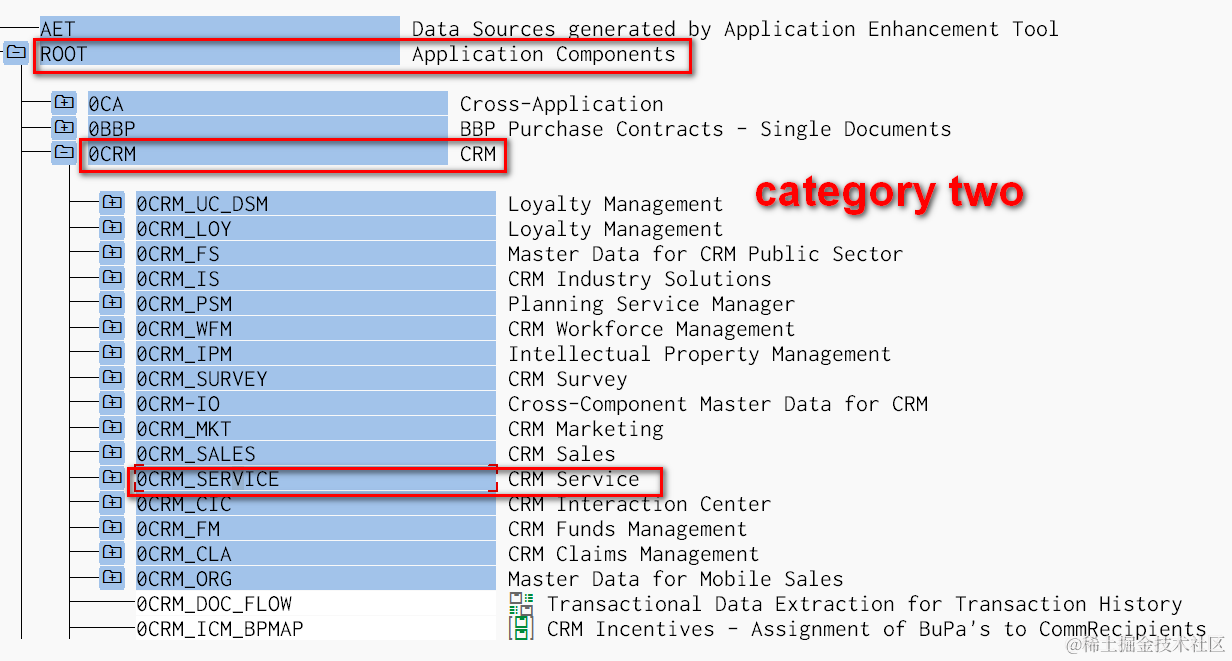The height and width of the screenshot is (661, 1232).
Task: Expand the 0CRM_CIC folder icon
Action: click(x=112, y=503)
